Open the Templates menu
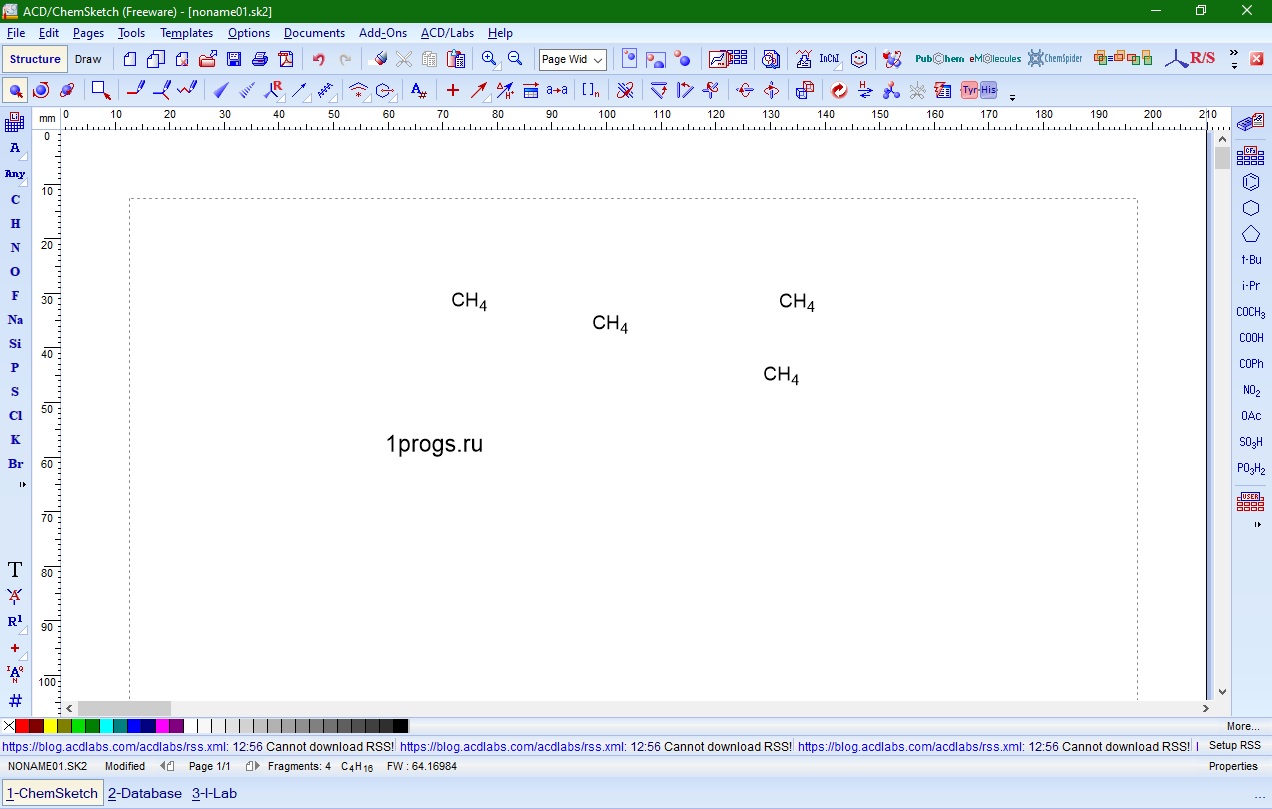The width and height of the screenshot is (1272, 809). pyautogui.click(x=186, y=33)
